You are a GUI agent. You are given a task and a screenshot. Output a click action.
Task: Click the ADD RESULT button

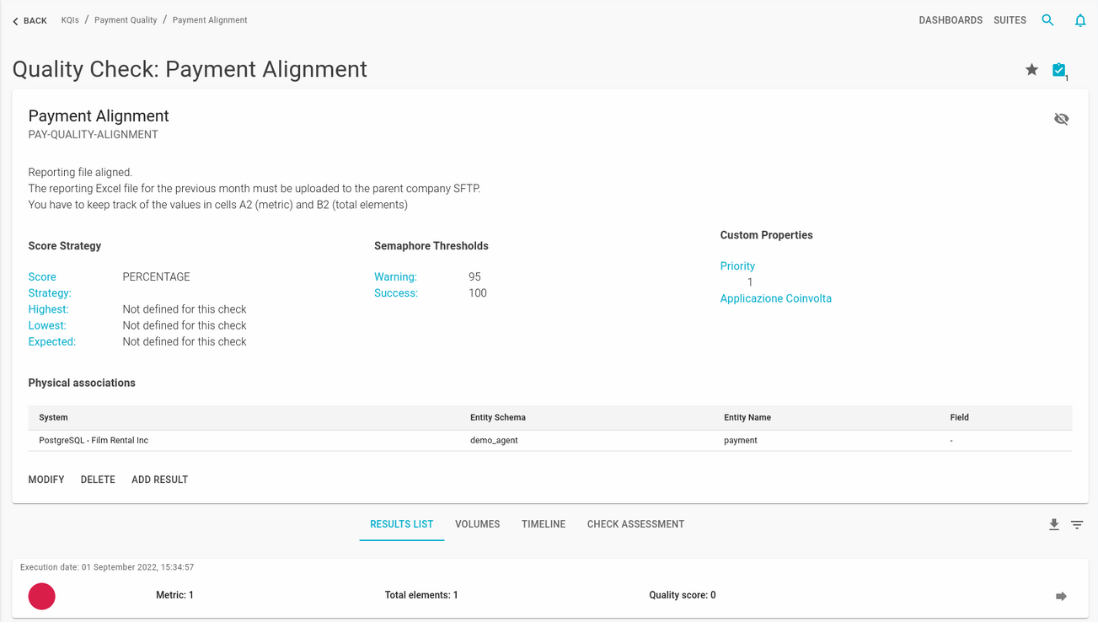(x=160, y=480)
